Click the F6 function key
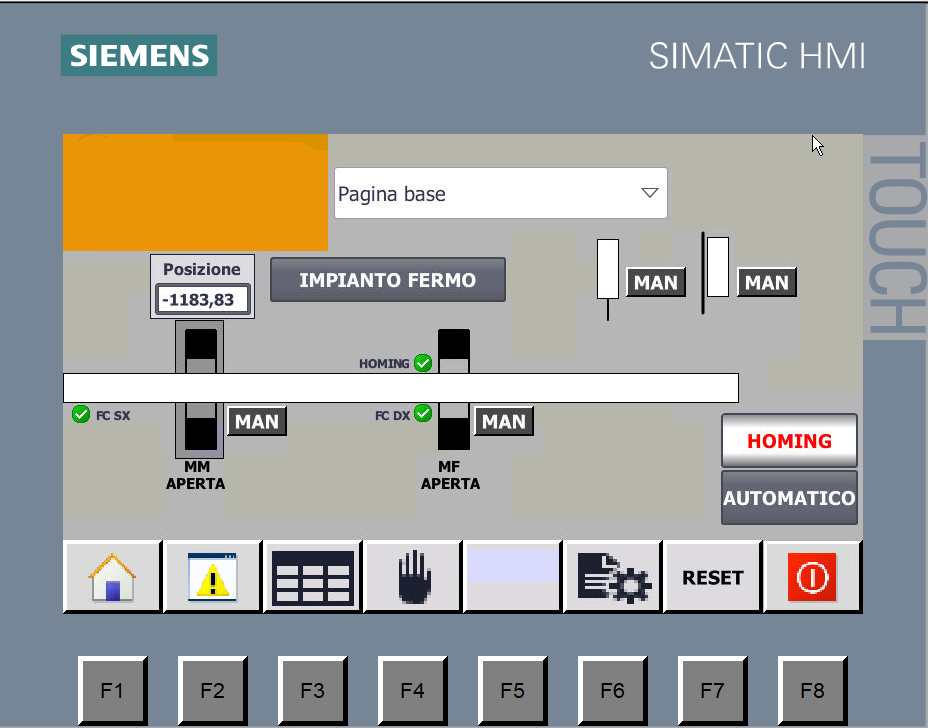Viewport: 928px width, 728px height. [613, 690]
